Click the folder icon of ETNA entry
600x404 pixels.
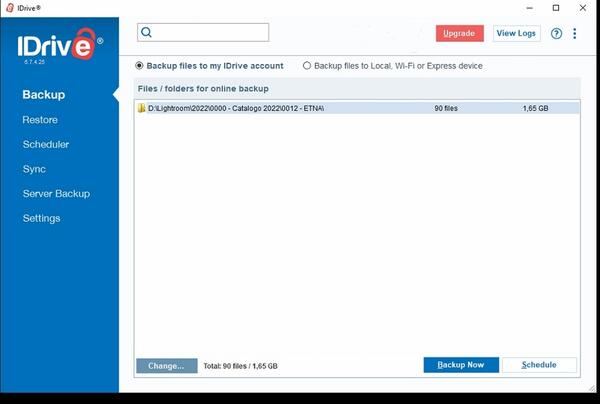[142, 107]
